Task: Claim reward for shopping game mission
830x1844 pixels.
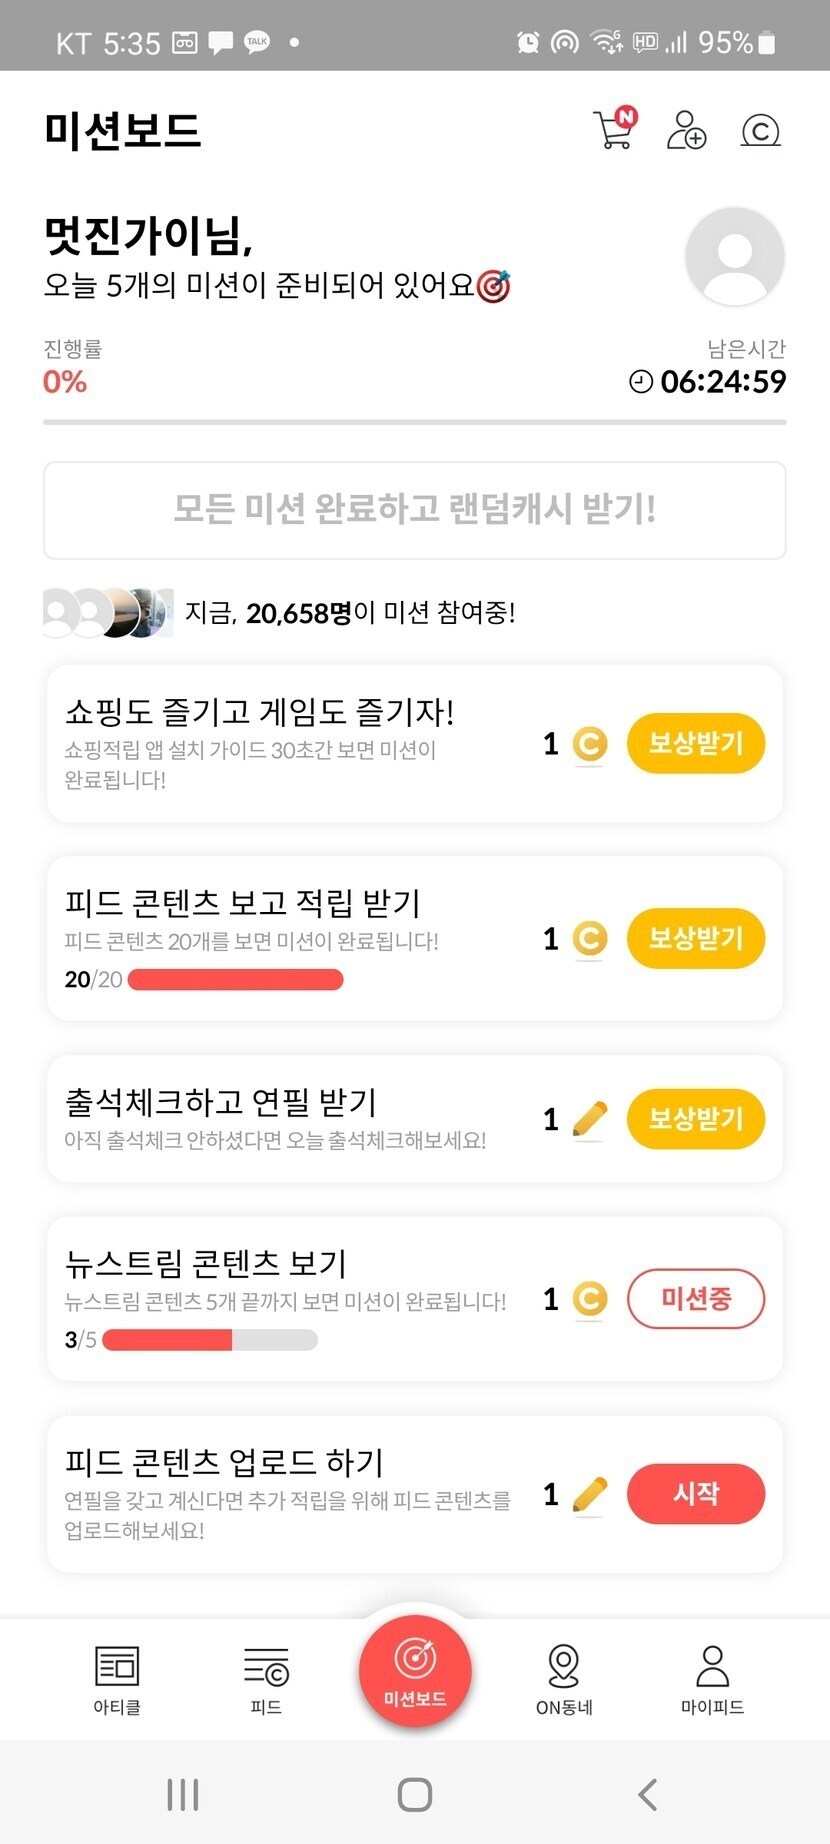Action: [x=695, y=743]
